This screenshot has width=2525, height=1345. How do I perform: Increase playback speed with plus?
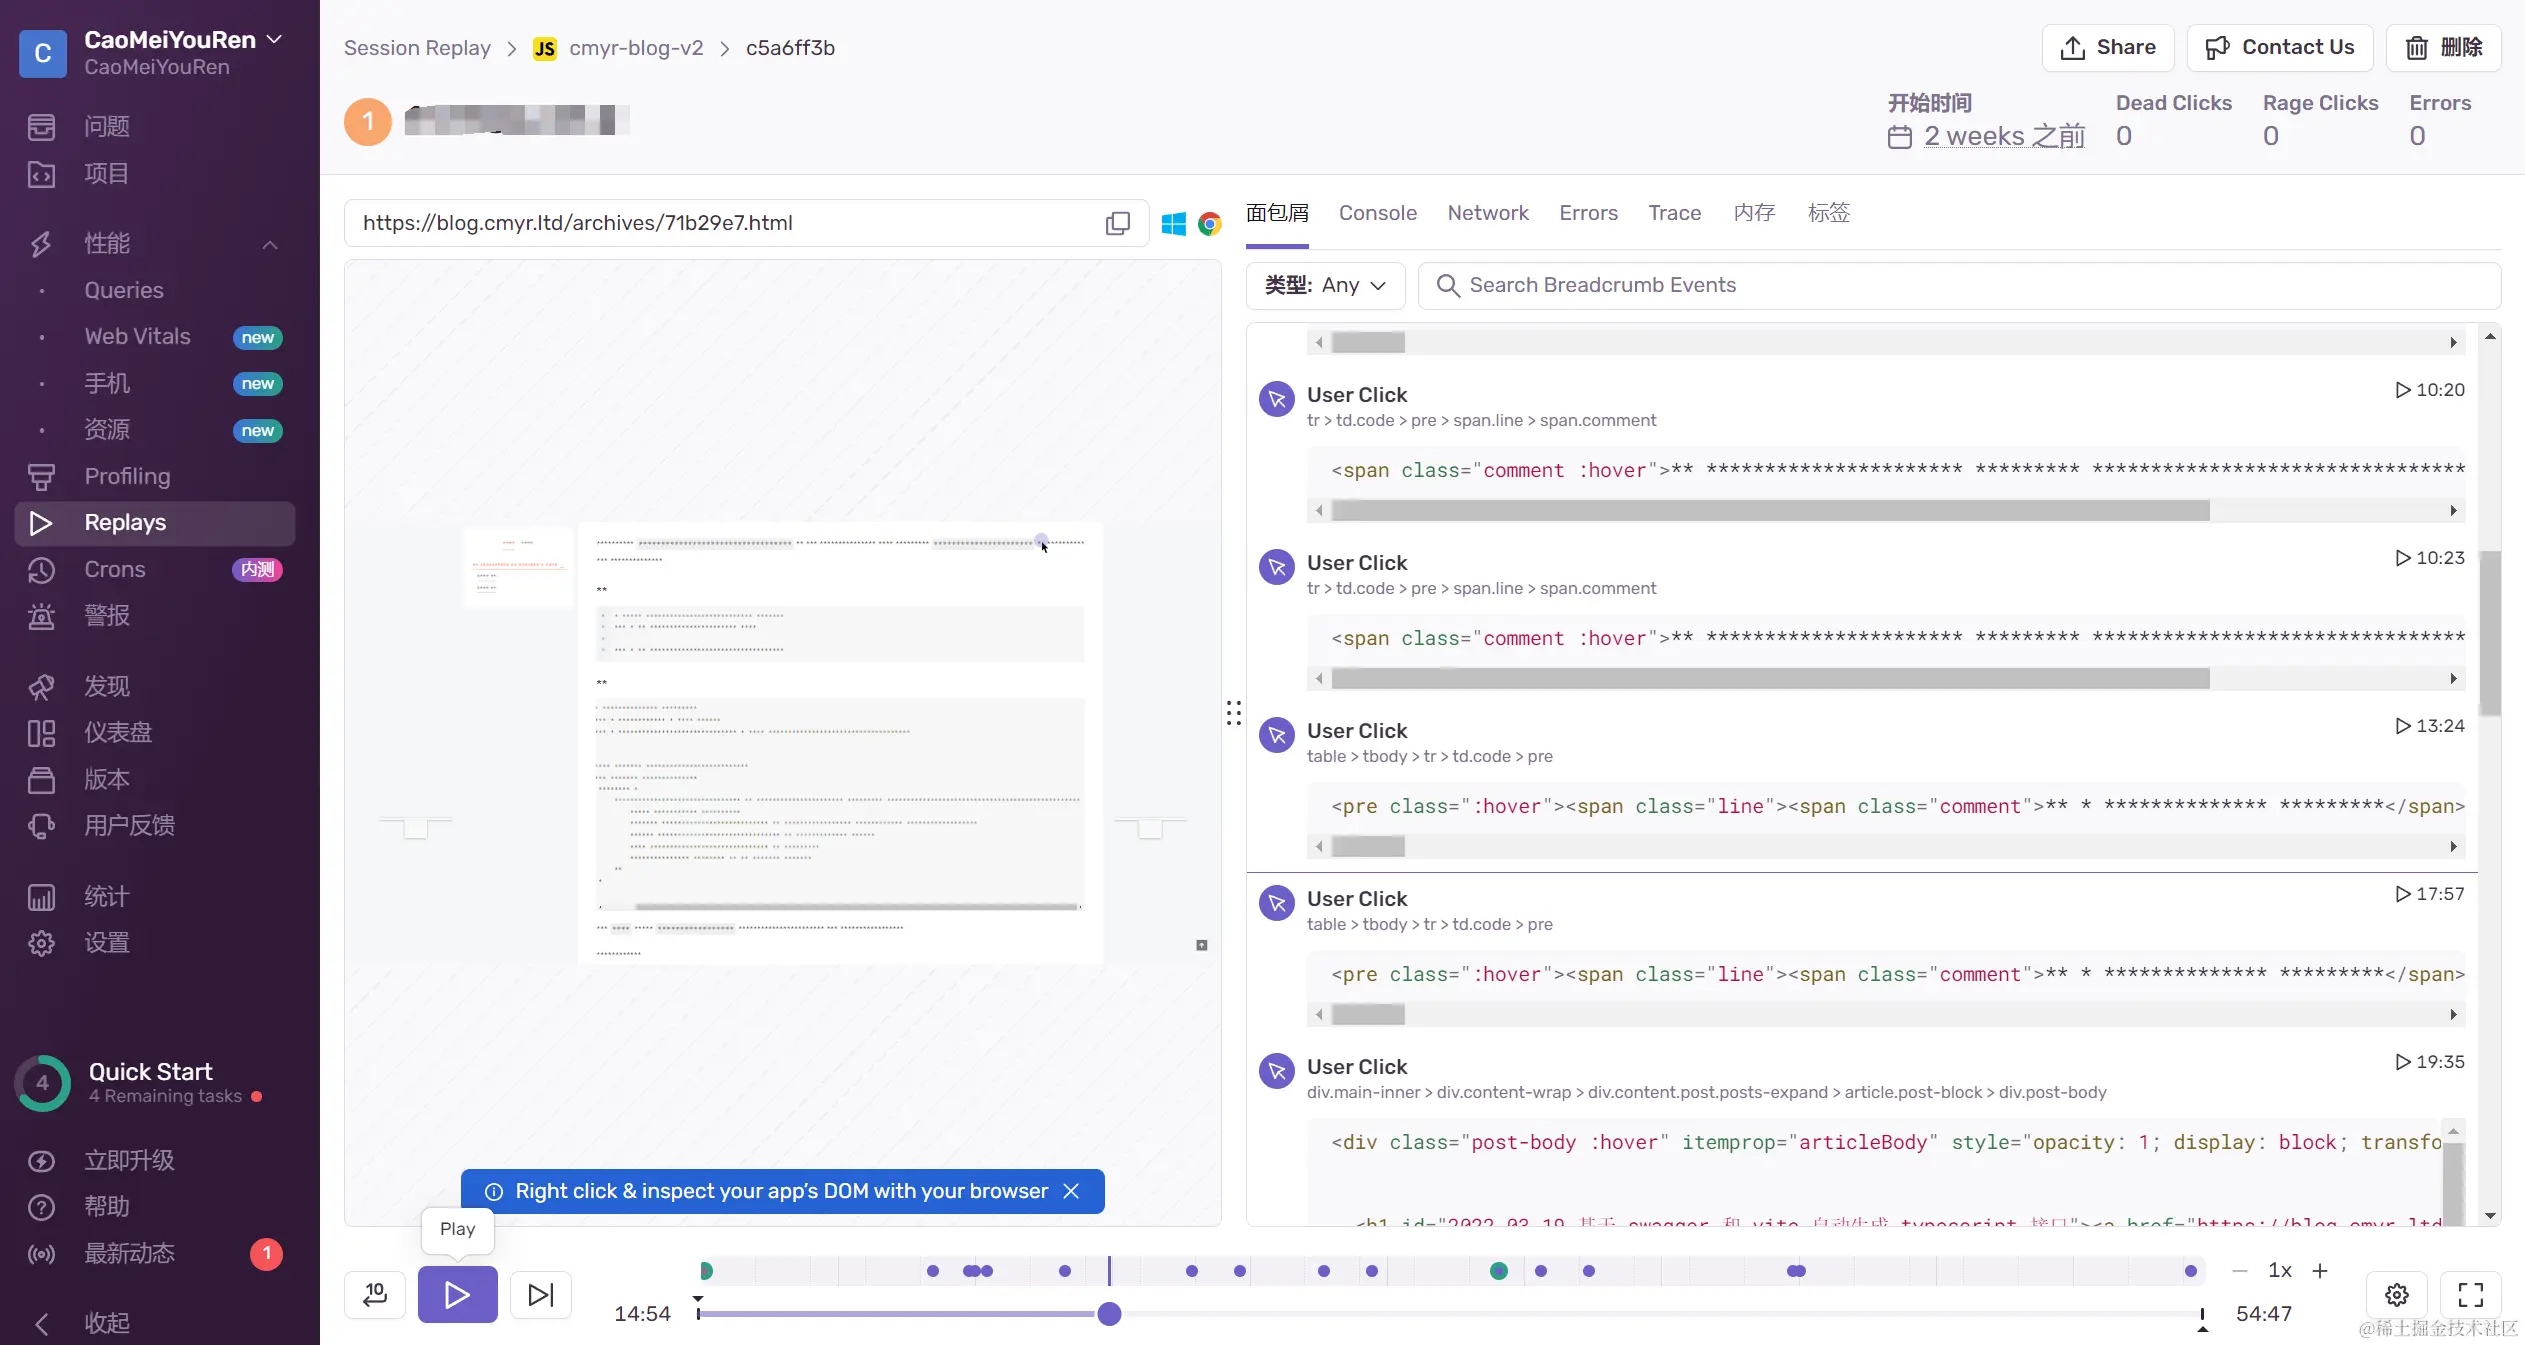click(2320, 1270)
